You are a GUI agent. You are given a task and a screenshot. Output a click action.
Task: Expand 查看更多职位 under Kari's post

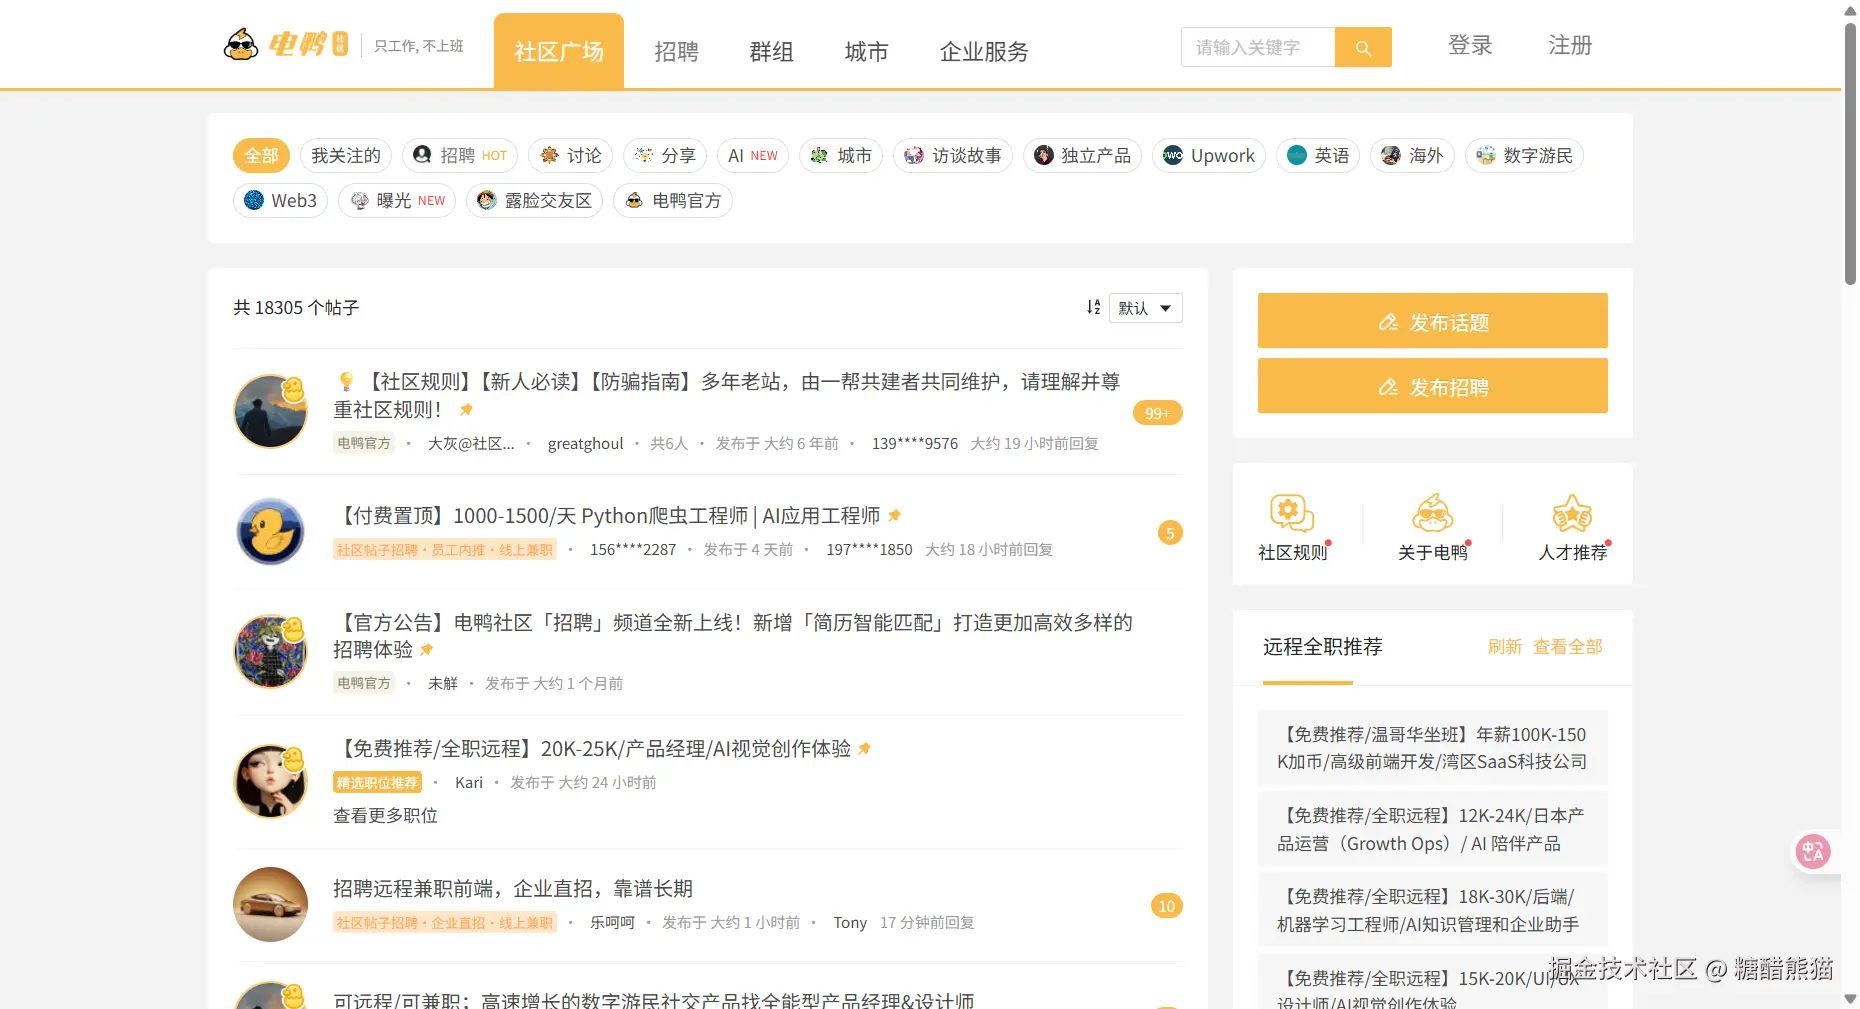coord(385,815)
